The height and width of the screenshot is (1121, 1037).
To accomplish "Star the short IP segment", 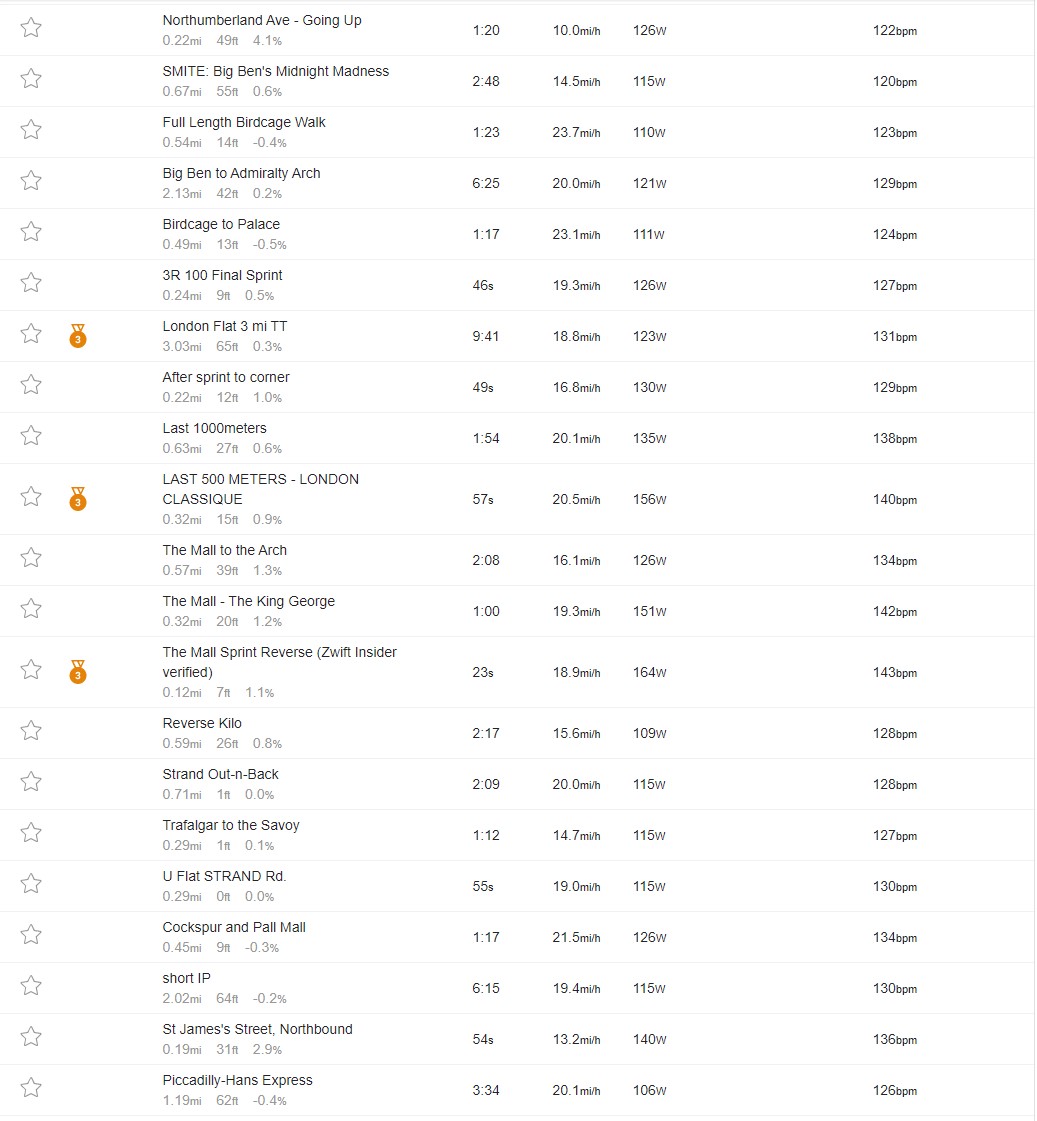I will [x=31, y=986].
